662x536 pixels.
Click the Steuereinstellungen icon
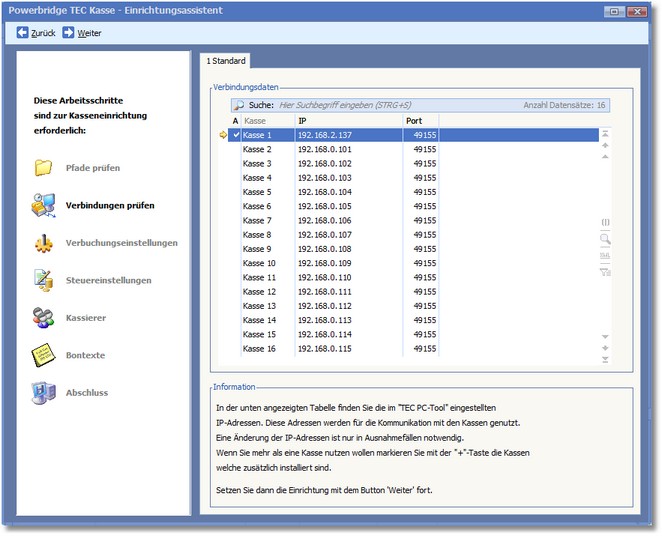(x=43, y=280)
